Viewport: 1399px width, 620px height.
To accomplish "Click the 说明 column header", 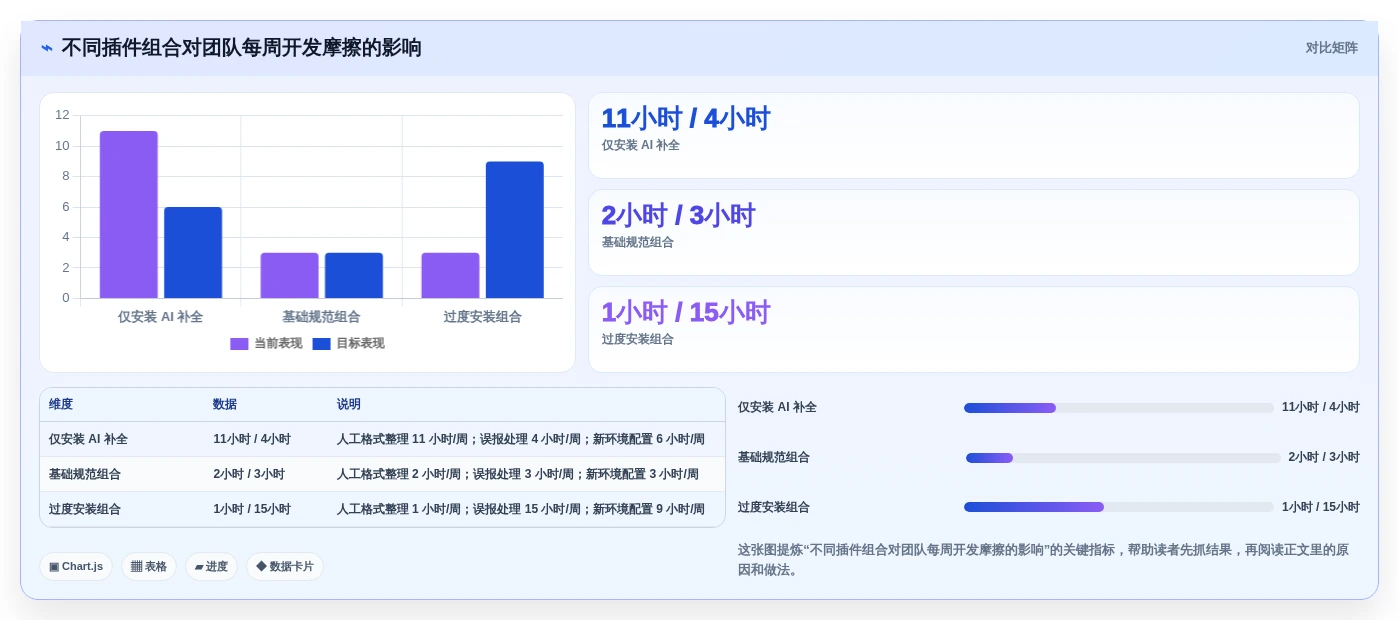I will click(349, 404).
